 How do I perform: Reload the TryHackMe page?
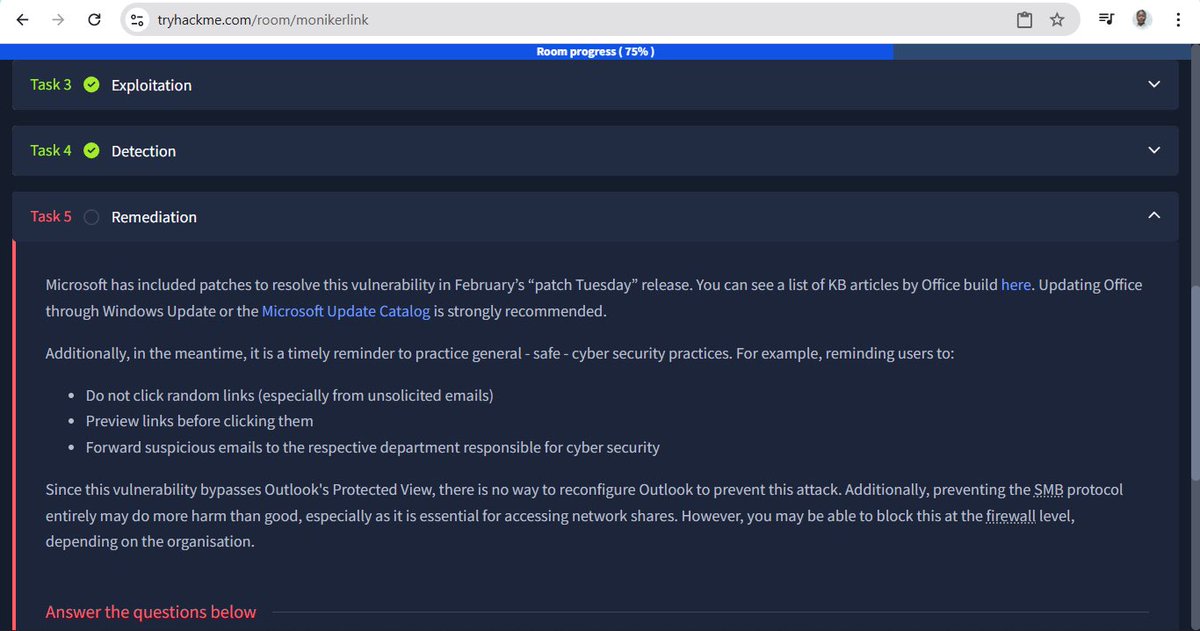[x=94, y=19]
